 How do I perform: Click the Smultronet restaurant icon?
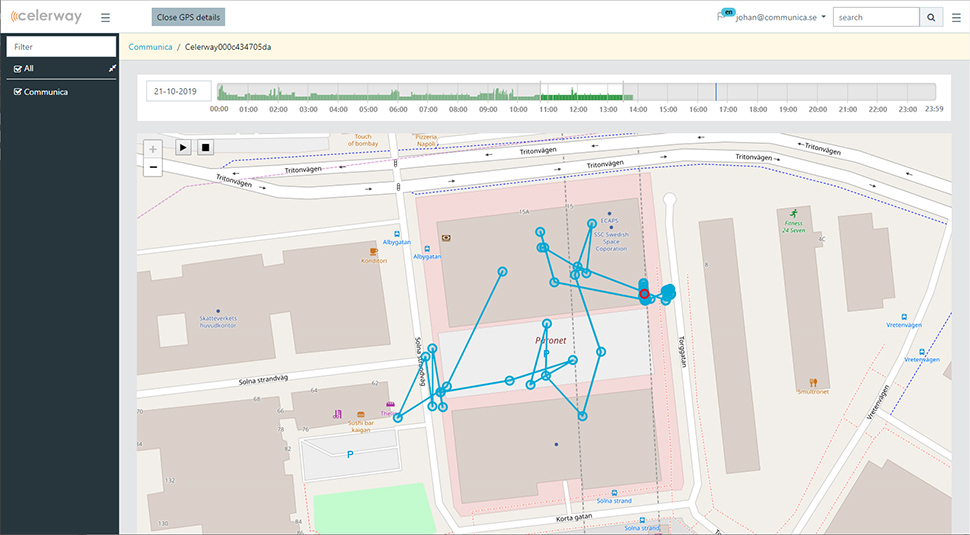point(813,383)
